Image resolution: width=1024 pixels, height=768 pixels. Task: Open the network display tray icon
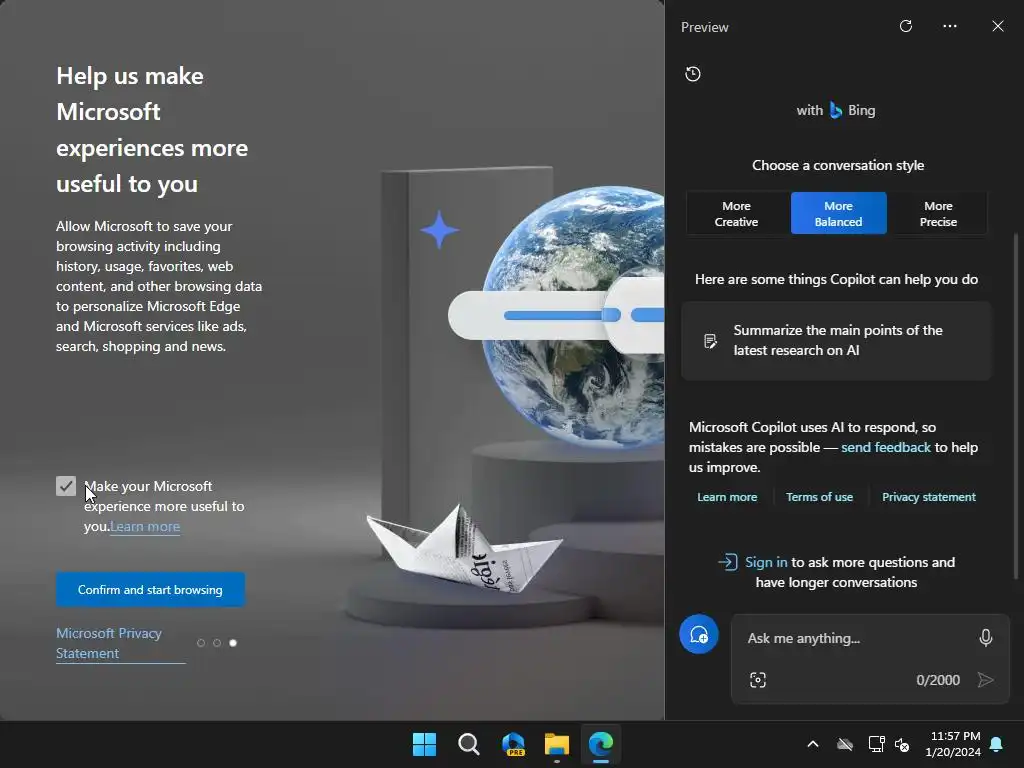pyautogui.click(x=876, y=744)
